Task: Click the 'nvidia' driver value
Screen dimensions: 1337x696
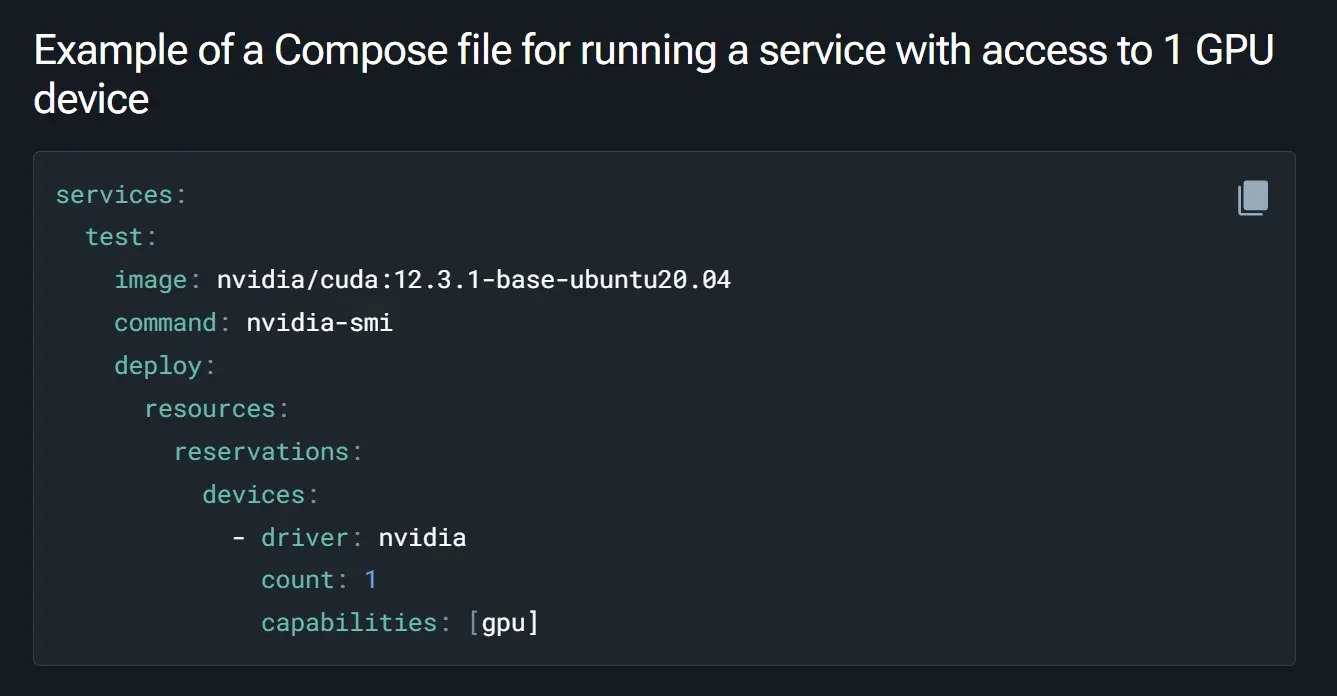Action: (x=422, y=538)
